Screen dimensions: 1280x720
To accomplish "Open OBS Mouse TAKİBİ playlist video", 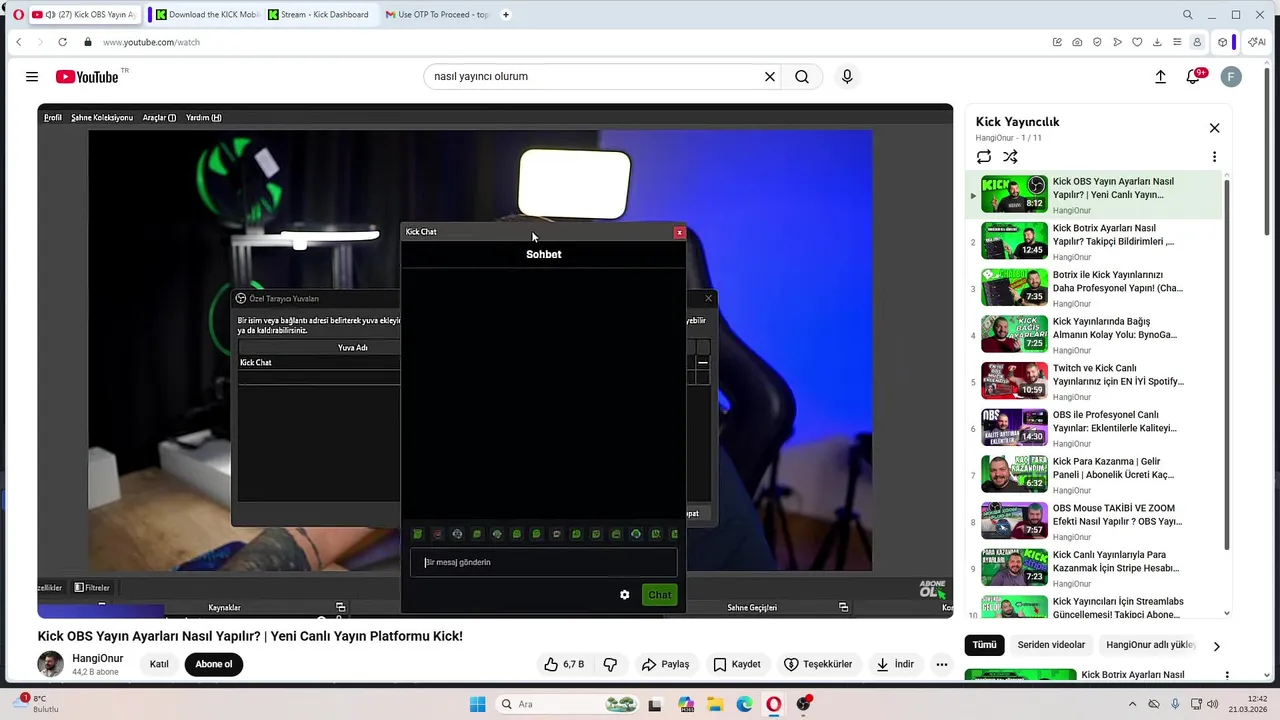I will [x=1094, y=521].
